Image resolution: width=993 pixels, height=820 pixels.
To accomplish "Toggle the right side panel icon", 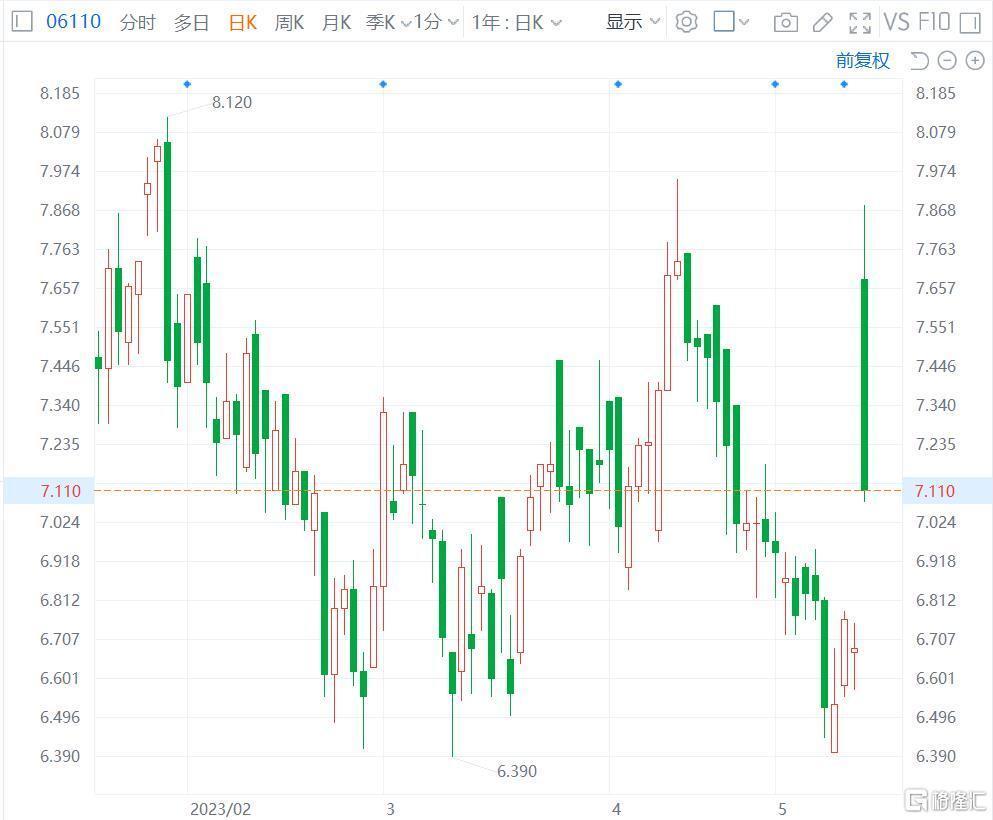I will [970, 23].
